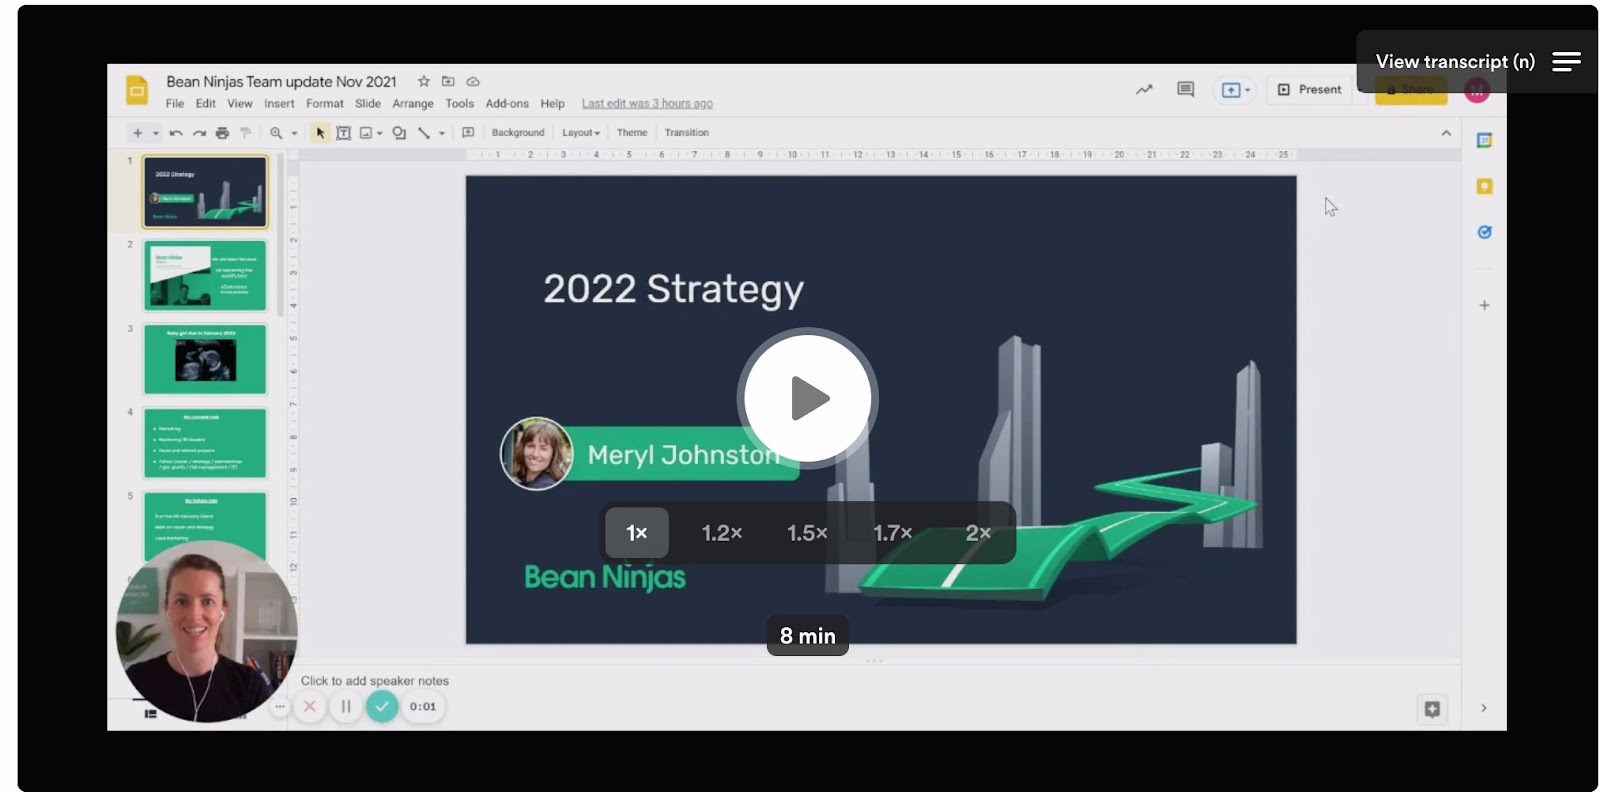The height and width of the screenshot is (792, 1600).
Task: Click the Present button
Action: (x=1310, y=90)
